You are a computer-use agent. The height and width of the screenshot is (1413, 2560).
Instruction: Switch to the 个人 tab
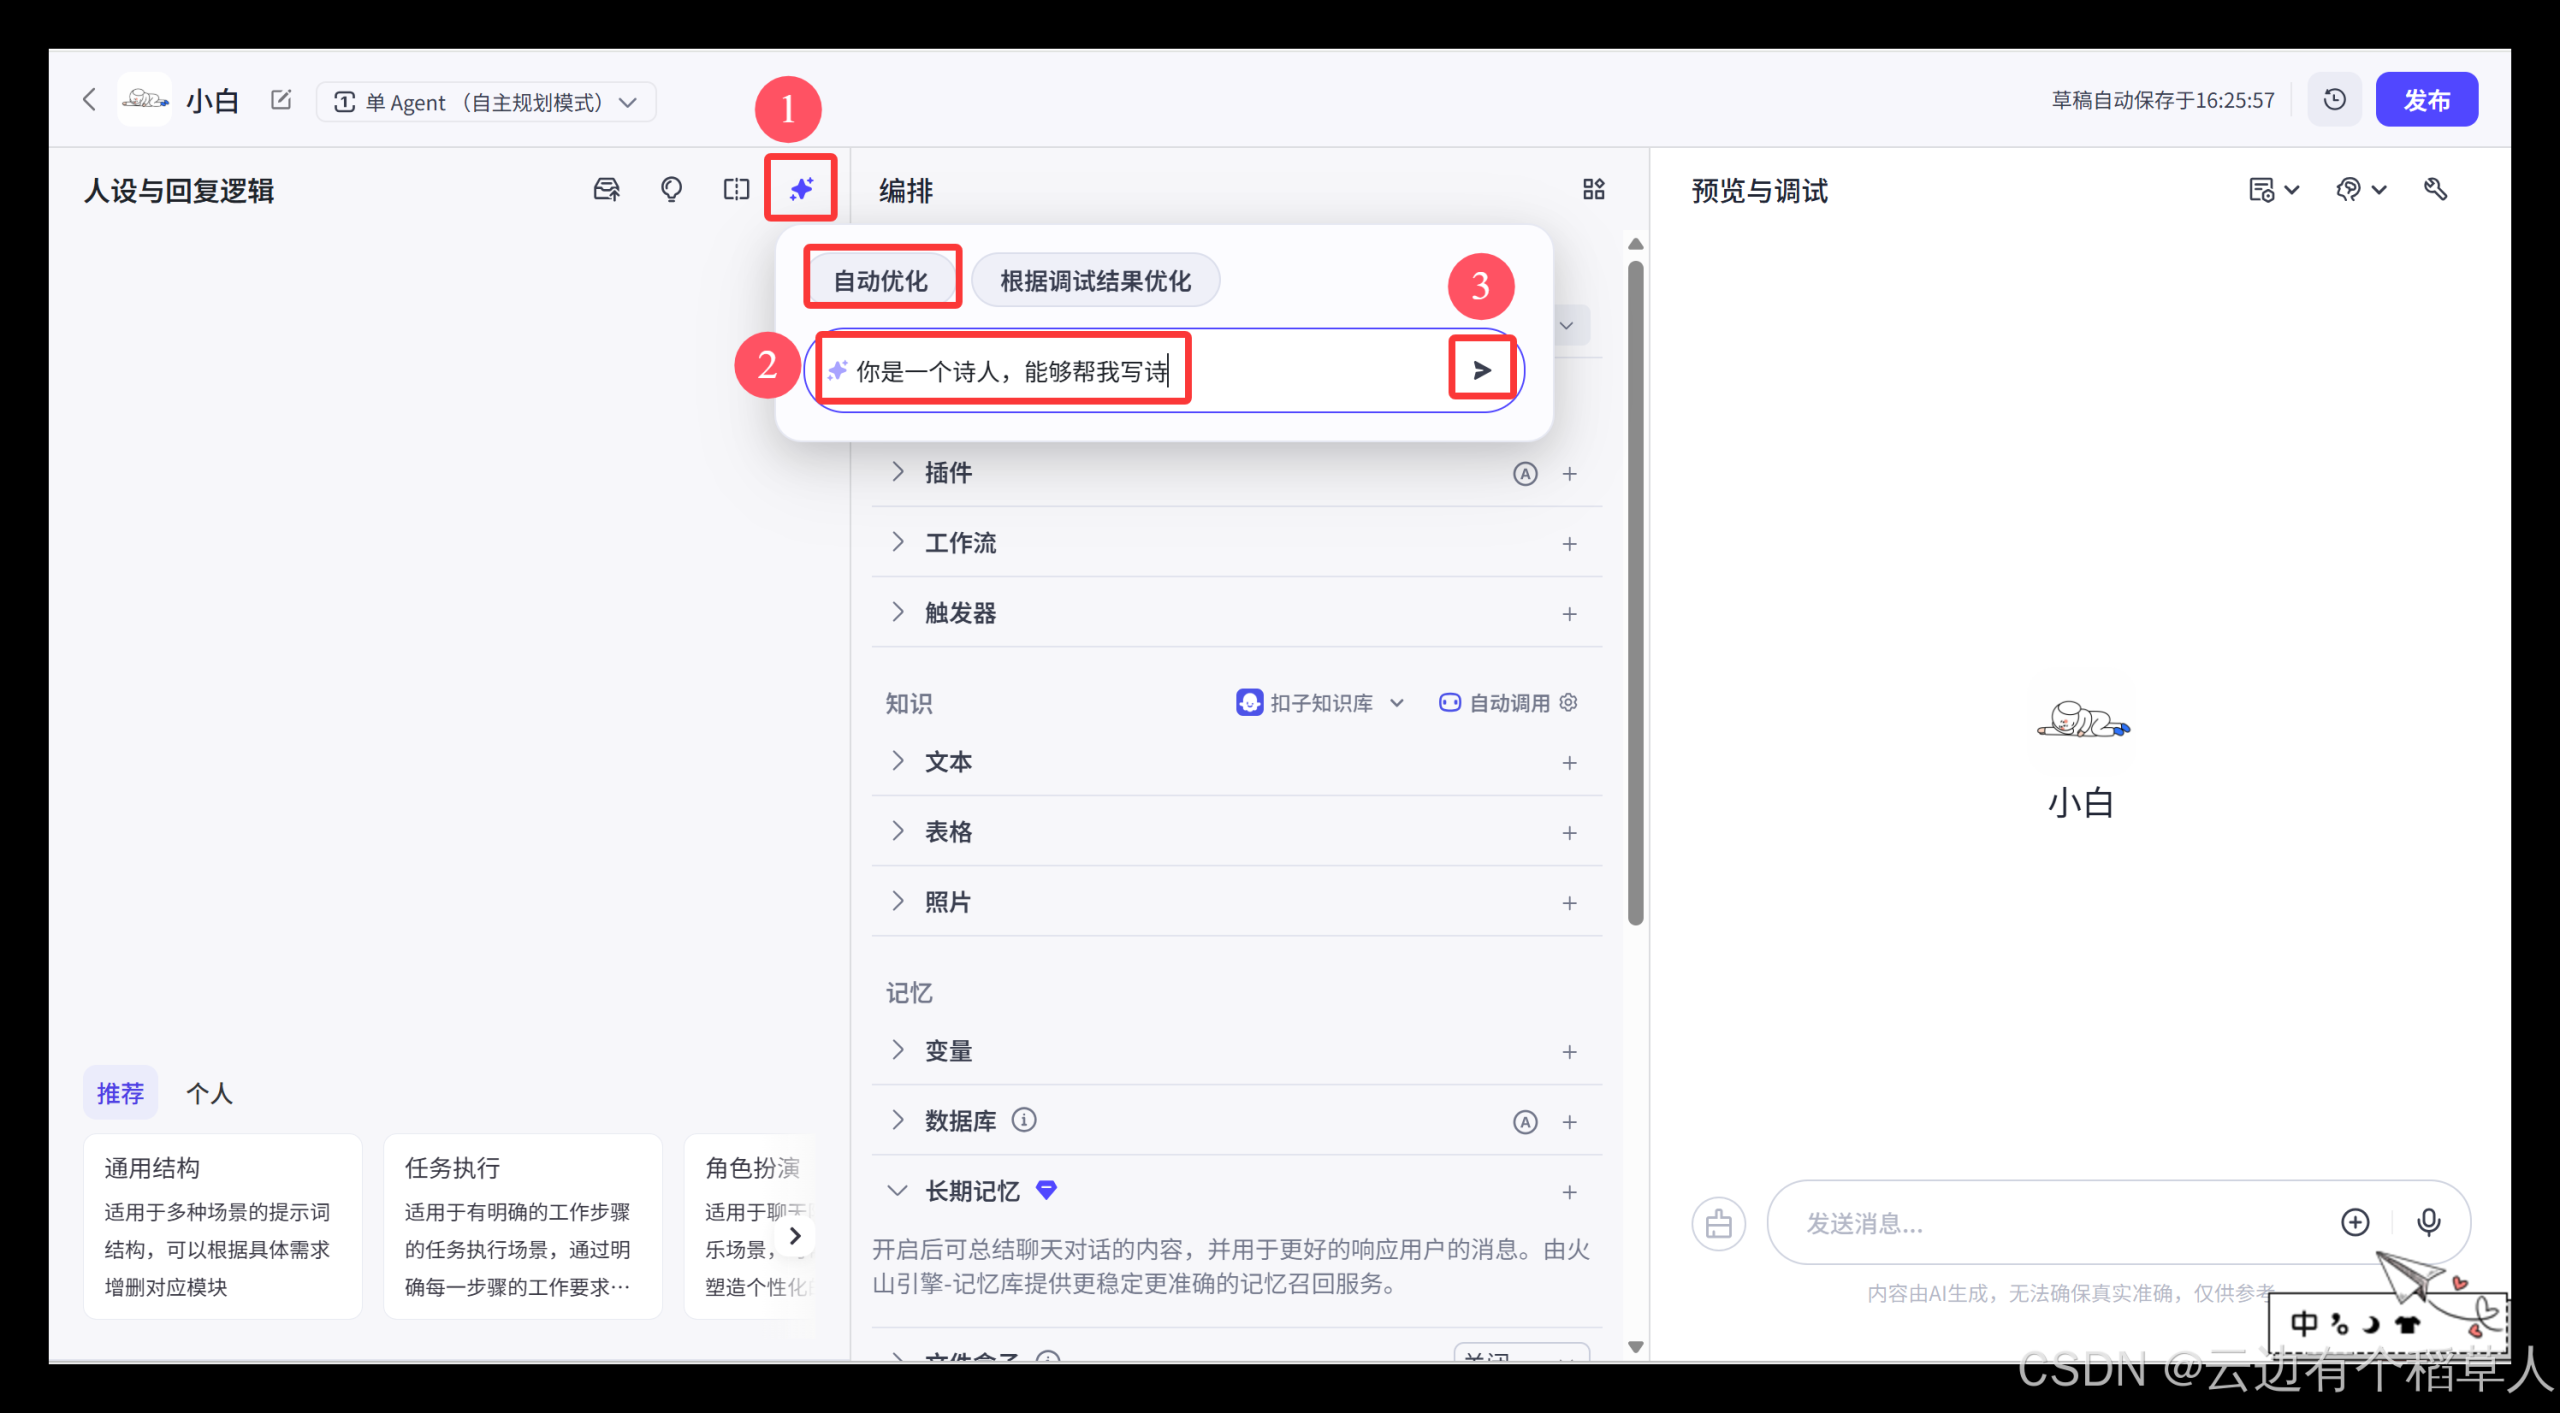(209, 1093)
